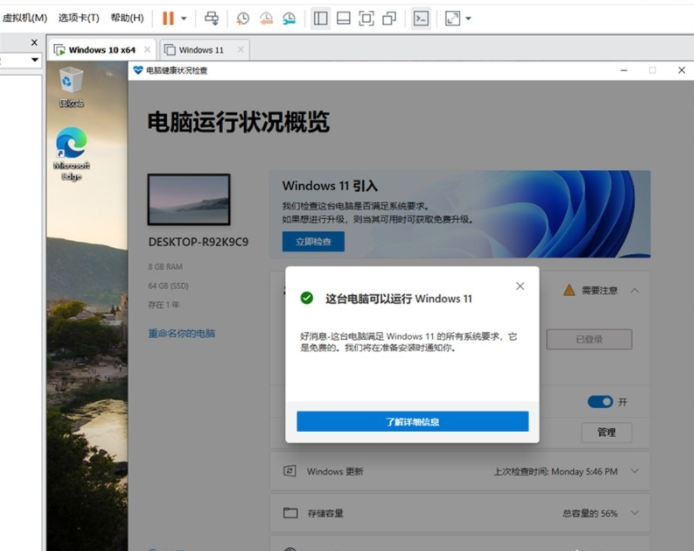Screen dimensions: 694x551
Task: Click the revert to snapshot icon
Action: point(266,18)
